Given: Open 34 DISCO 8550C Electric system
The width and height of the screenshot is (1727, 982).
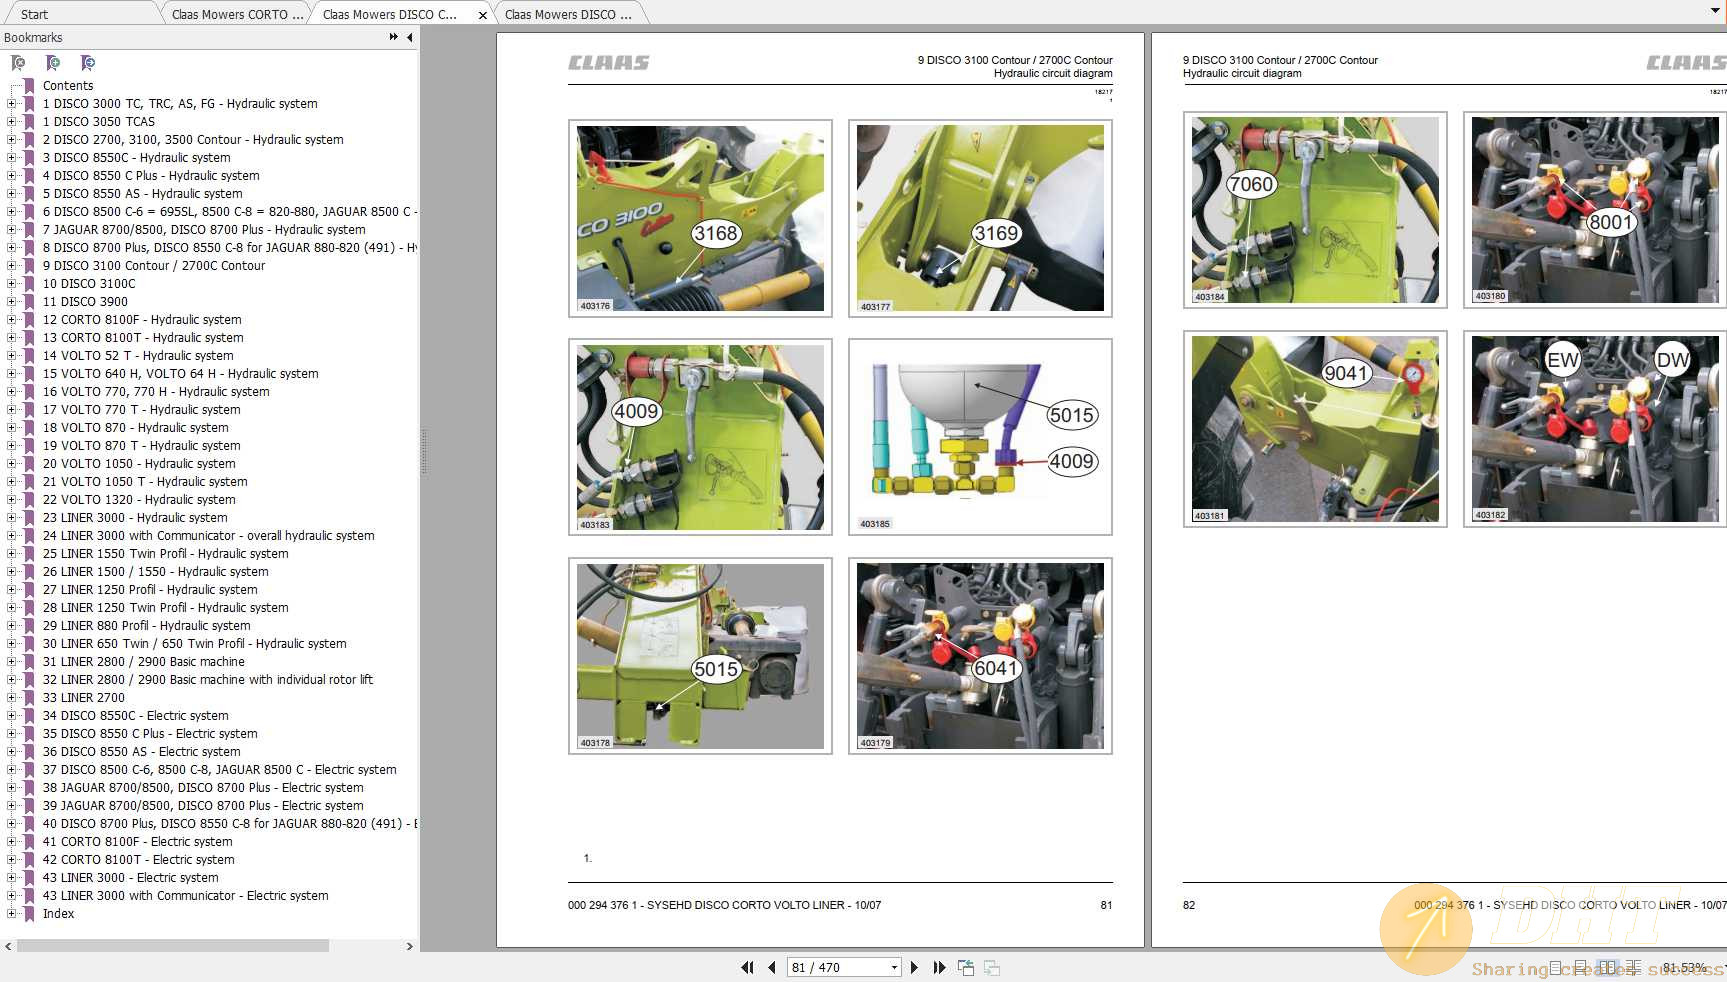Looking at the screenshot, I should coord(136,716).
